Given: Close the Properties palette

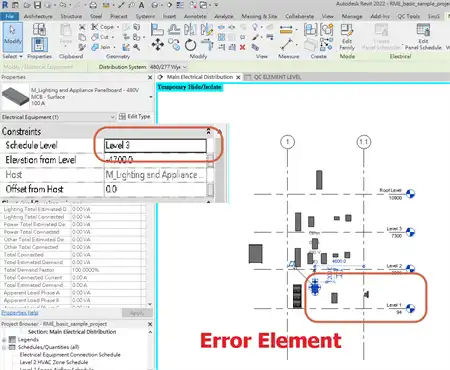Looking at the screenshot, I should [x=150, y=77].
